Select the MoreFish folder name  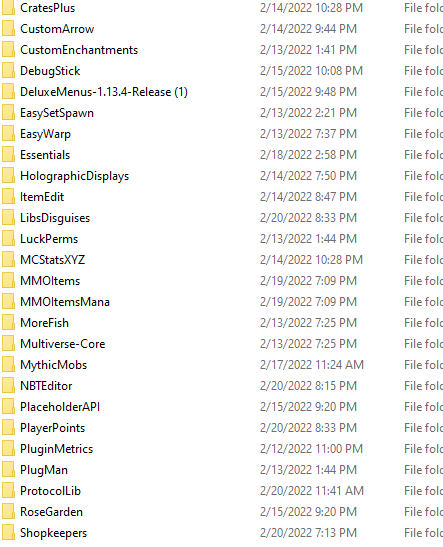[x=44, y=323]
